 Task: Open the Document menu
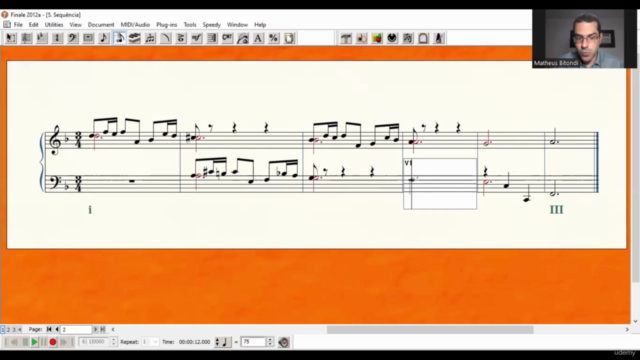click(101, 24)
